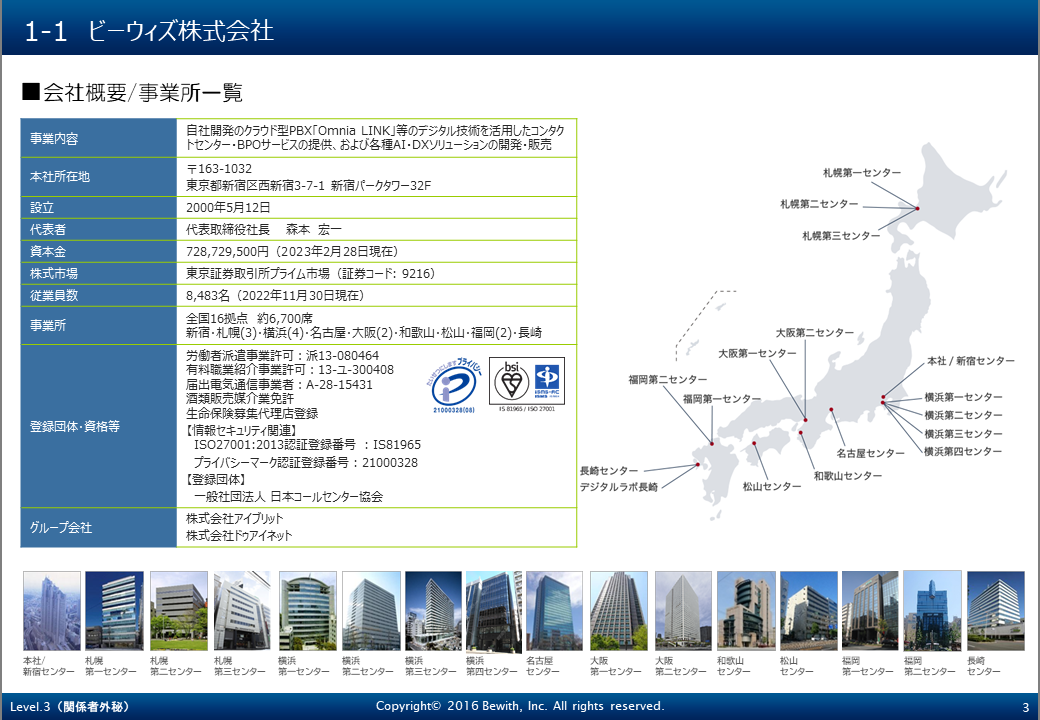The height and width of the screenshot is (720, 1040).
Task: Click the 登録団体・資格等 row header
Action: pos(99,426)
